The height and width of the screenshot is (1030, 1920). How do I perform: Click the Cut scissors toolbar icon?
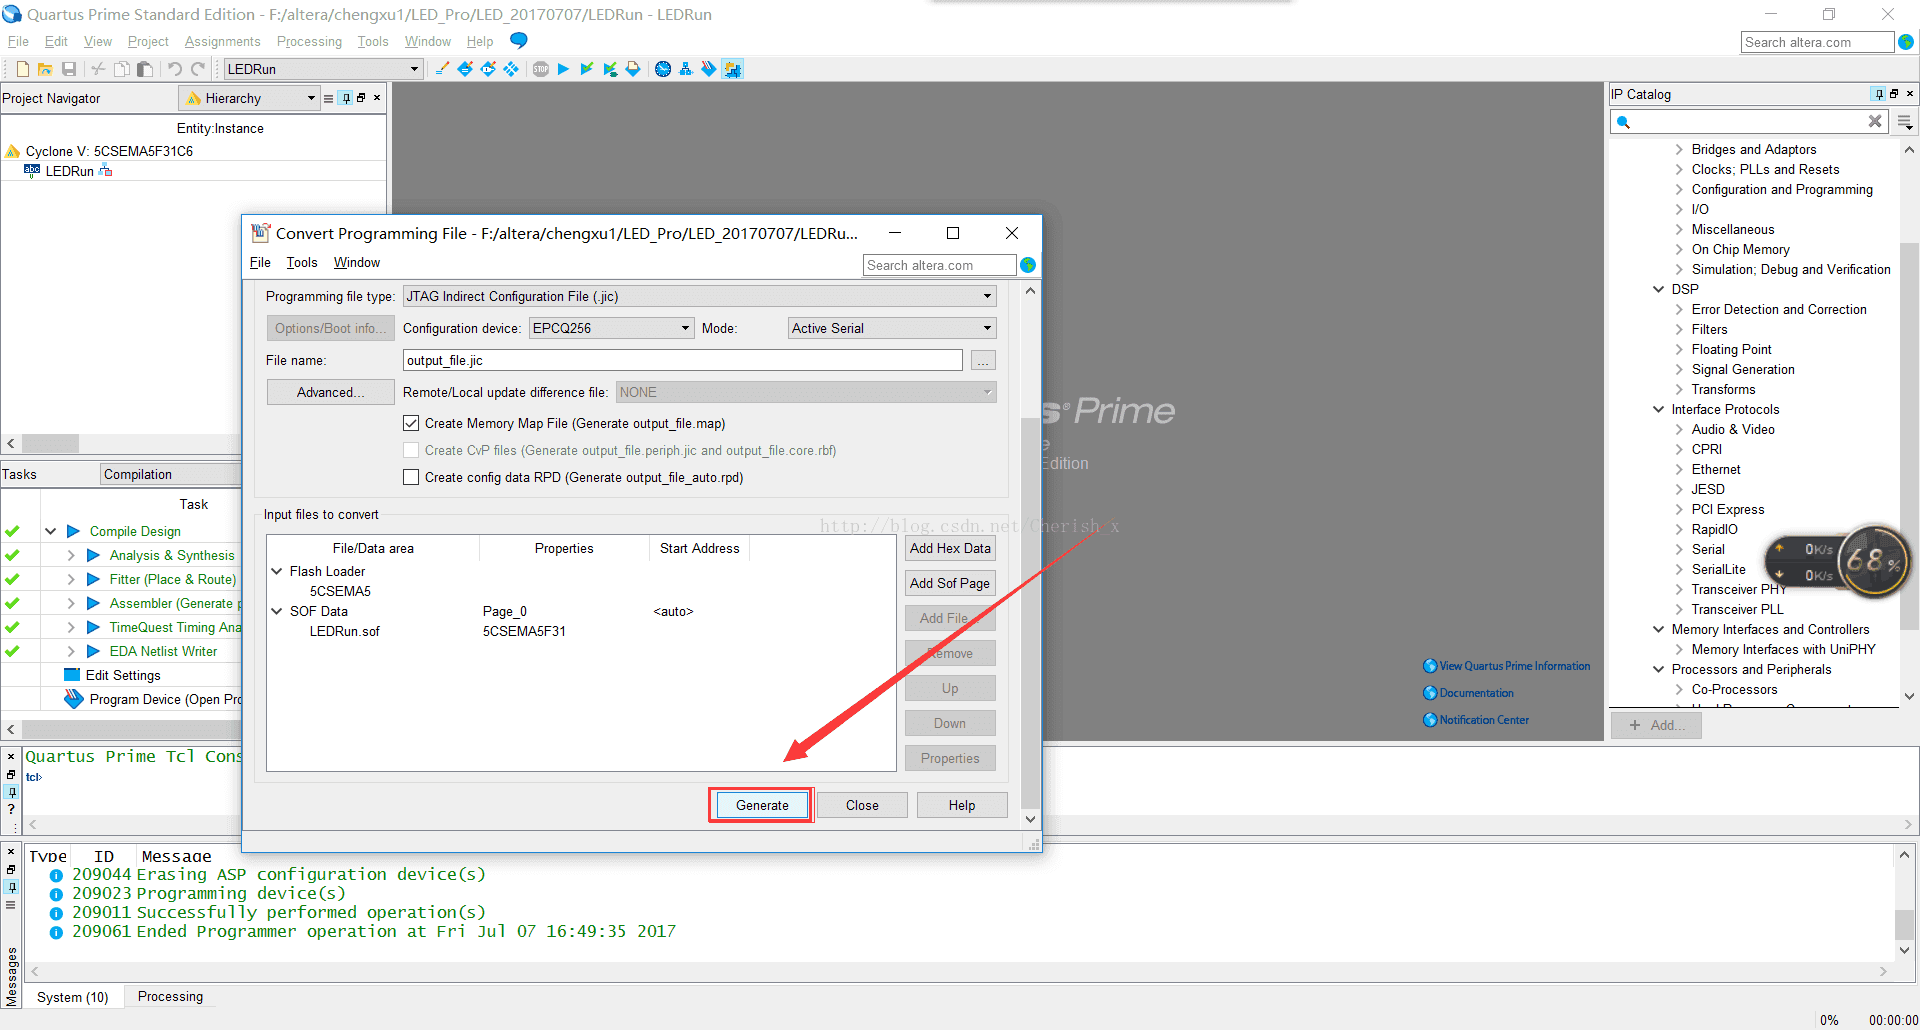point(98,69)
